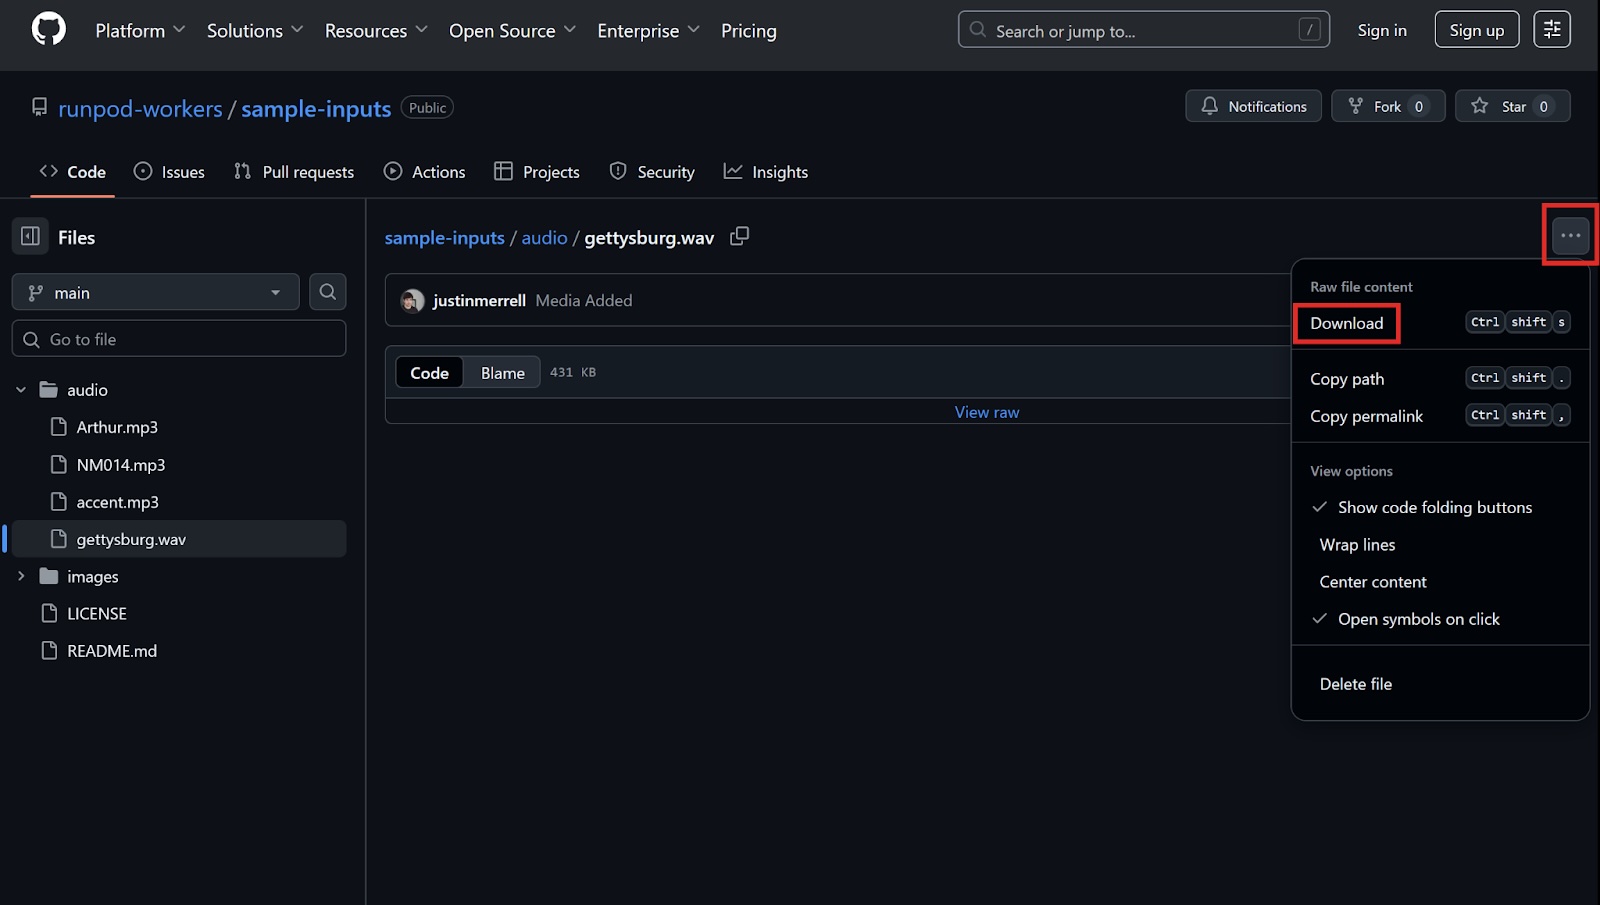Expand the Platform menu
Image resolution: width=1600 pixels, height=905 pixels.
[140, 31]
